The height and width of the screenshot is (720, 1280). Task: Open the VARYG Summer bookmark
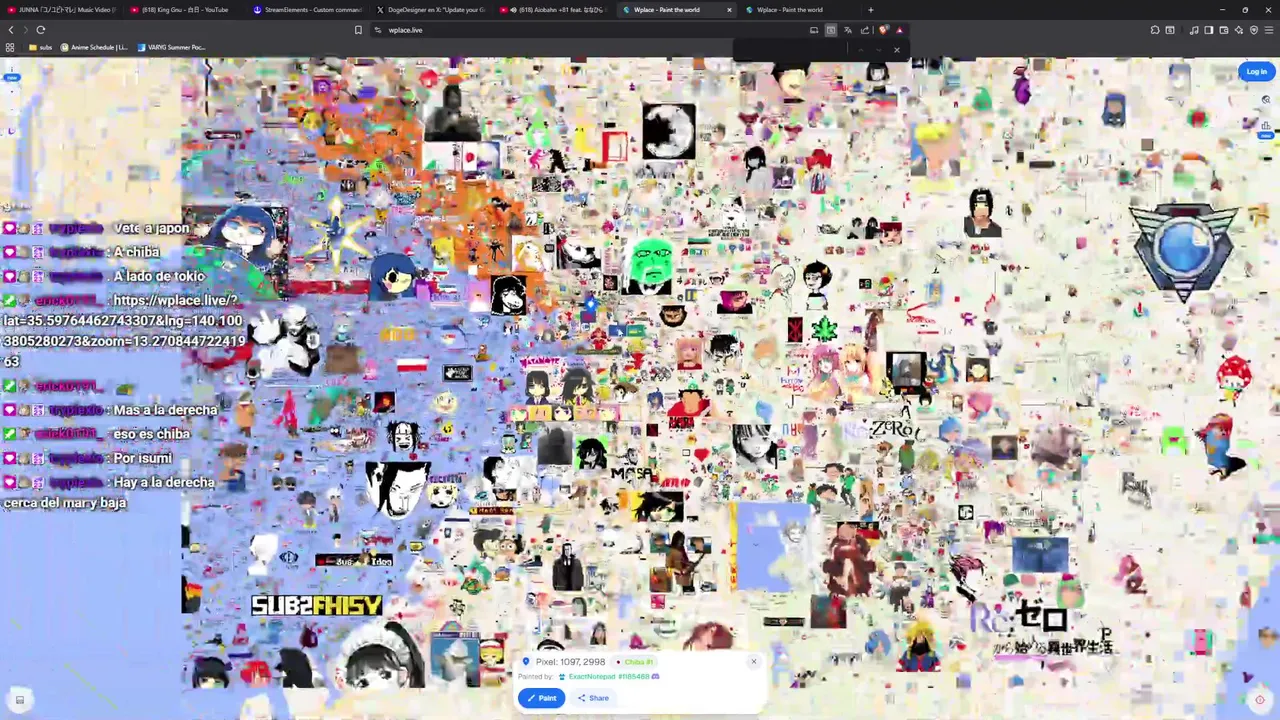[171, 47]
